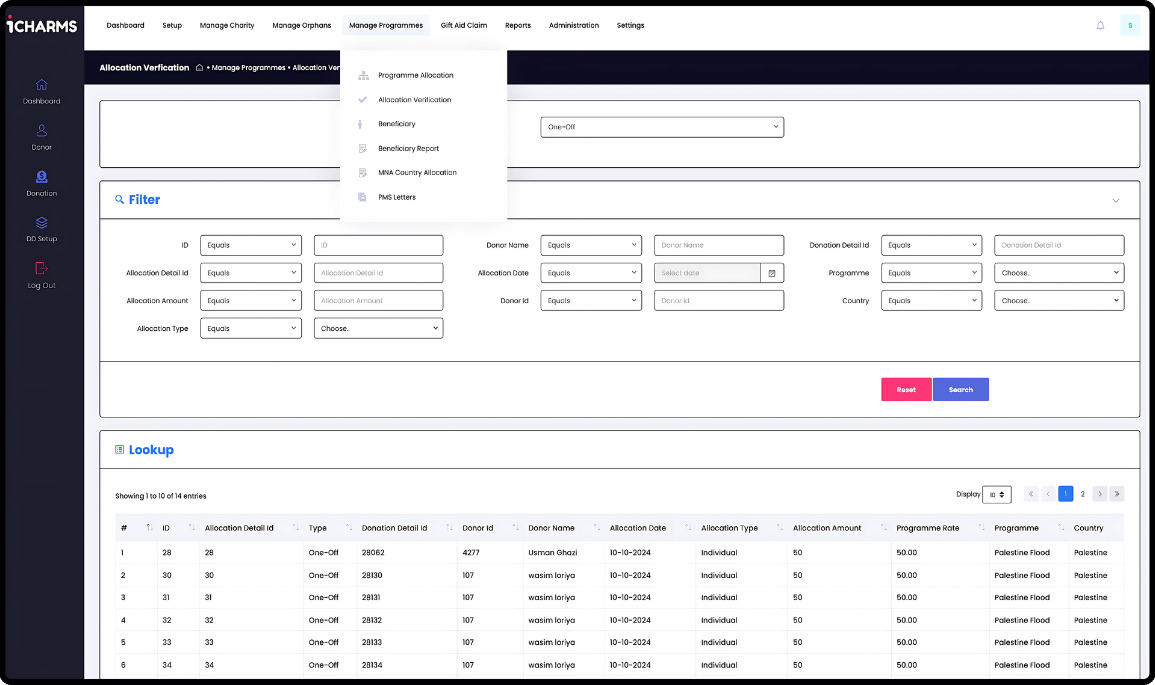The width and height of the screenshot is (1155, 685).
Task: Click the MNA Country Allocation menu icon
Action: (x=362, y=172)
